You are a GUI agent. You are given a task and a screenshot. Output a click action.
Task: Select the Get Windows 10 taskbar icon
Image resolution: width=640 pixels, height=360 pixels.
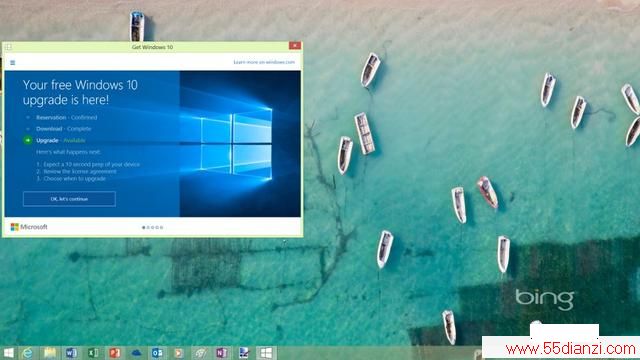point(266,353)
